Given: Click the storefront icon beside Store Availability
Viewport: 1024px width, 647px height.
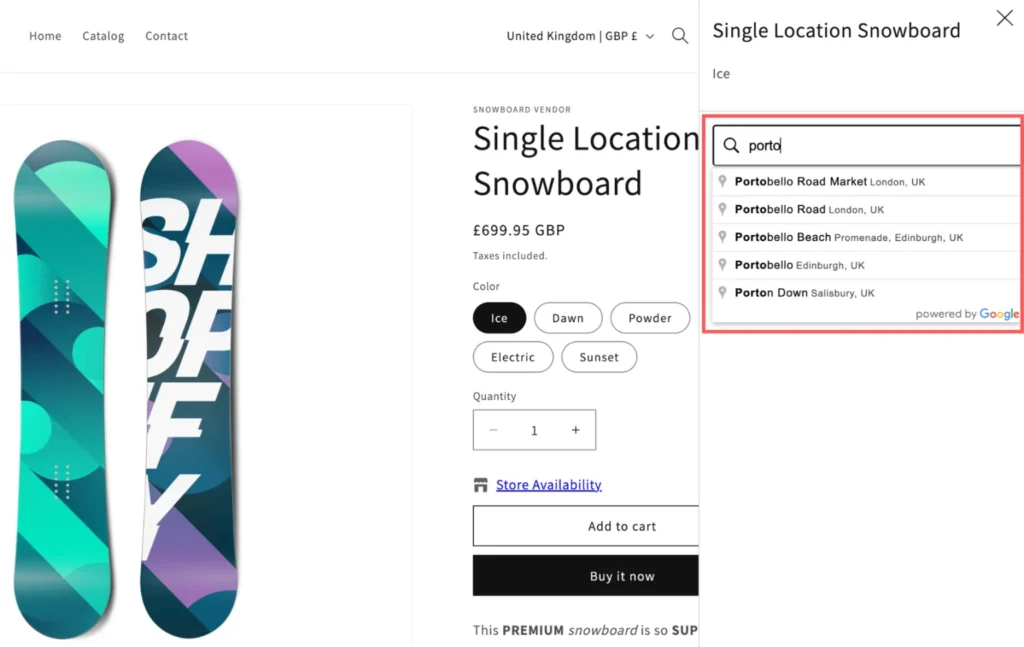Looking at the screenshot, I should click(481, 485).
